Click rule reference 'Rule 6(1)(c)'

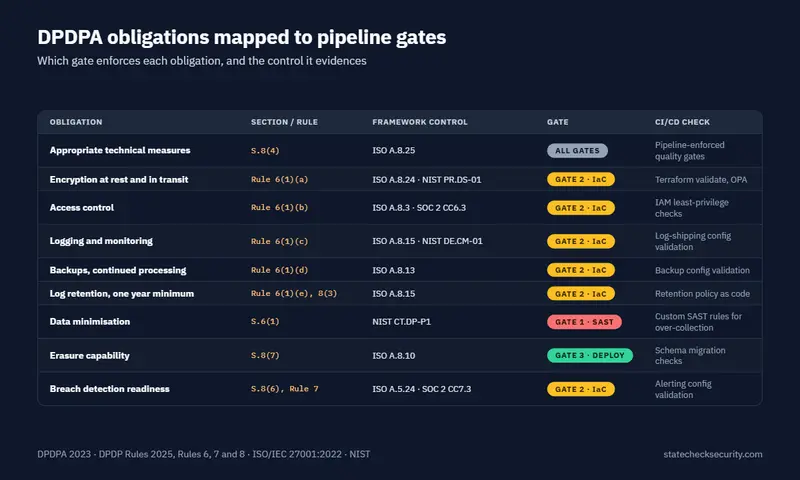pos(279,241)
